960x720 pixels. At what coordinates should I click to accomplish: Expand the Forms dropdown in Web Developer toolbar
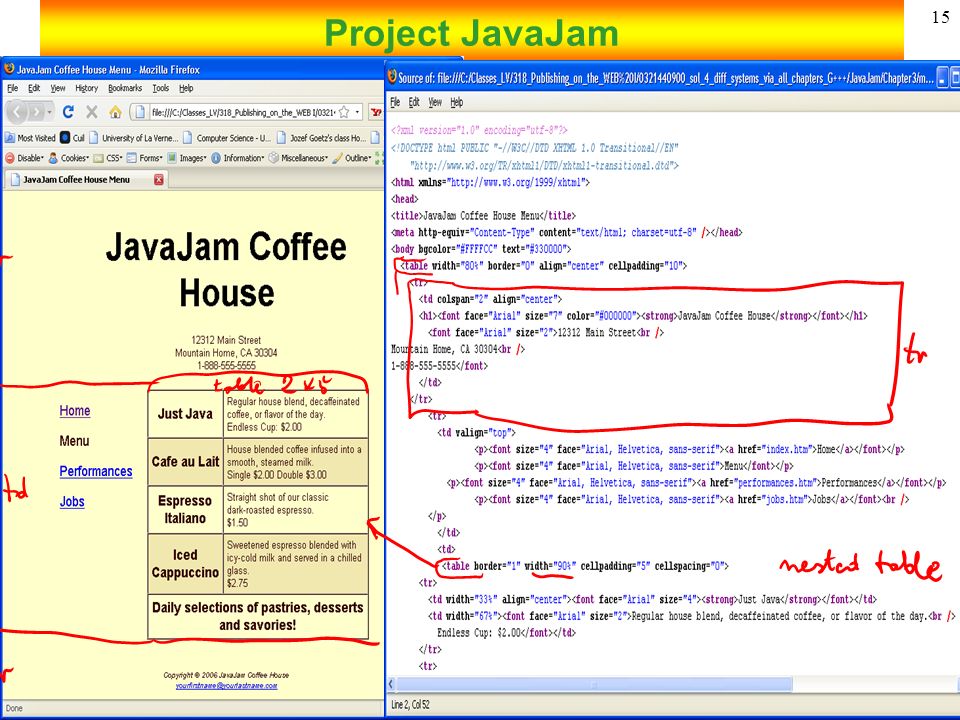(x=144, y=158)
